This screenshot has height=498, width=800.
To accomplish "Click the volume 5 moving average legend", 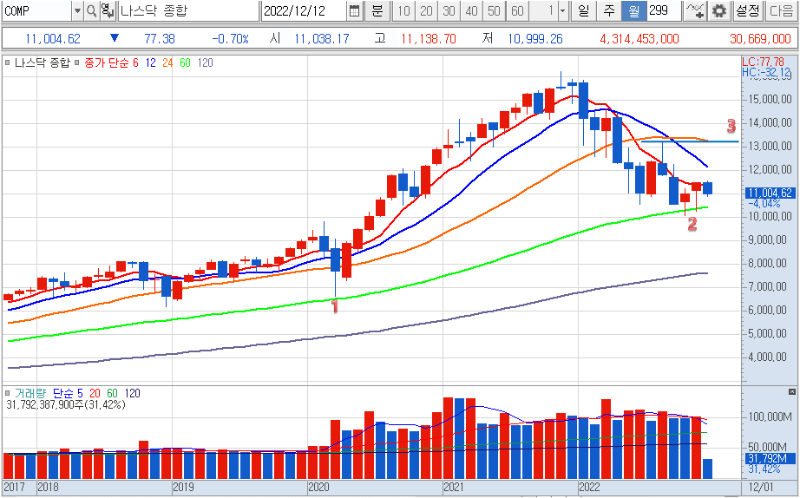I will 80,393.
